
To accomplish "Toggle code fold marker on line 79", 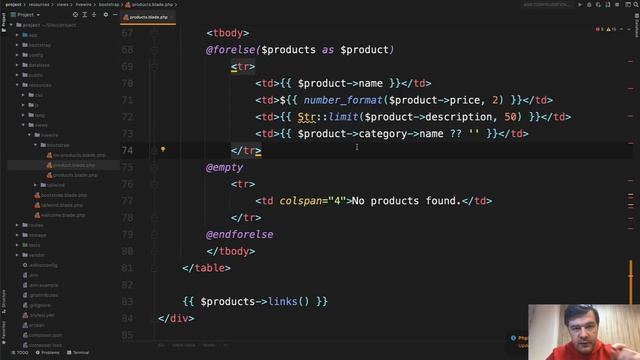I will point(155,235).
